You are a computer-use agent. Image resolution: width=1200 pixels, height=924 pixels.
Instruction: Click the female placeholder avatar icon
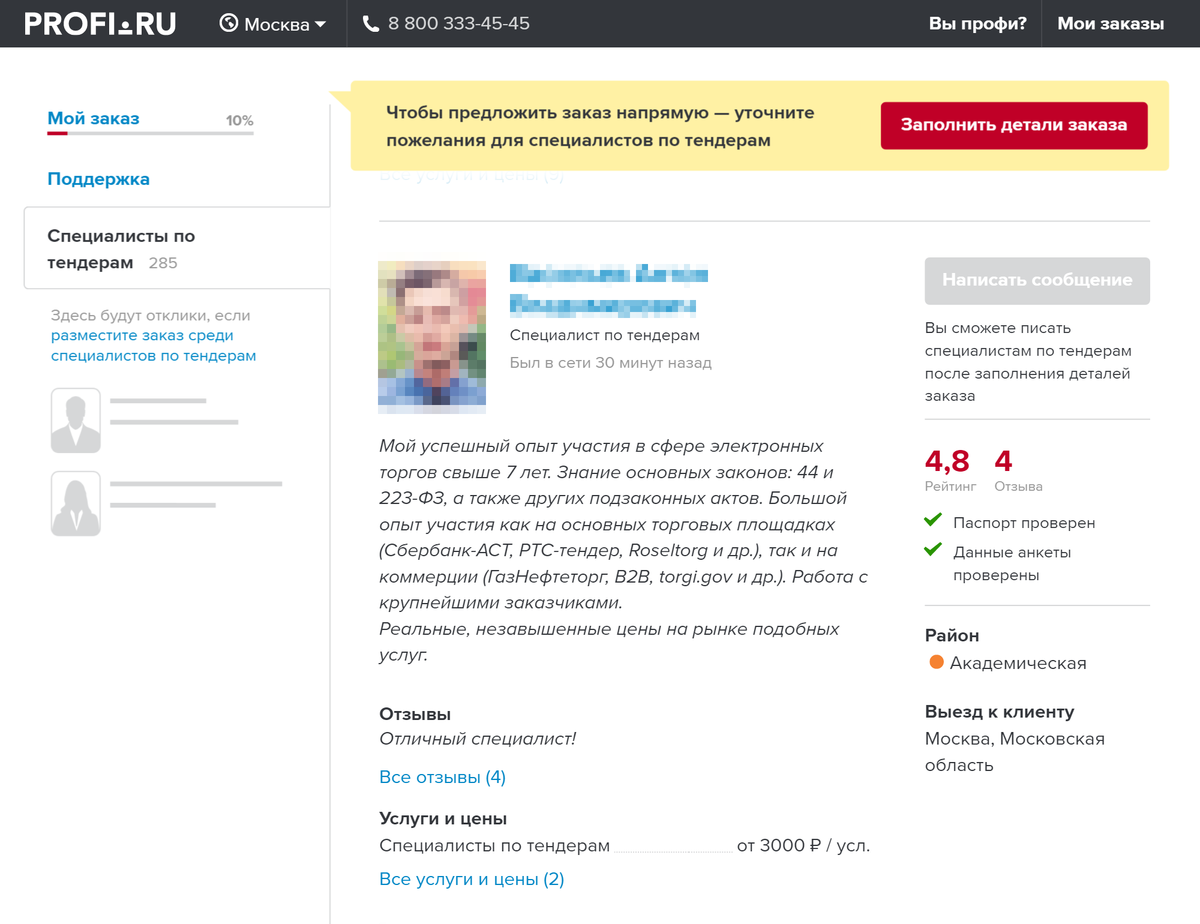76,503
